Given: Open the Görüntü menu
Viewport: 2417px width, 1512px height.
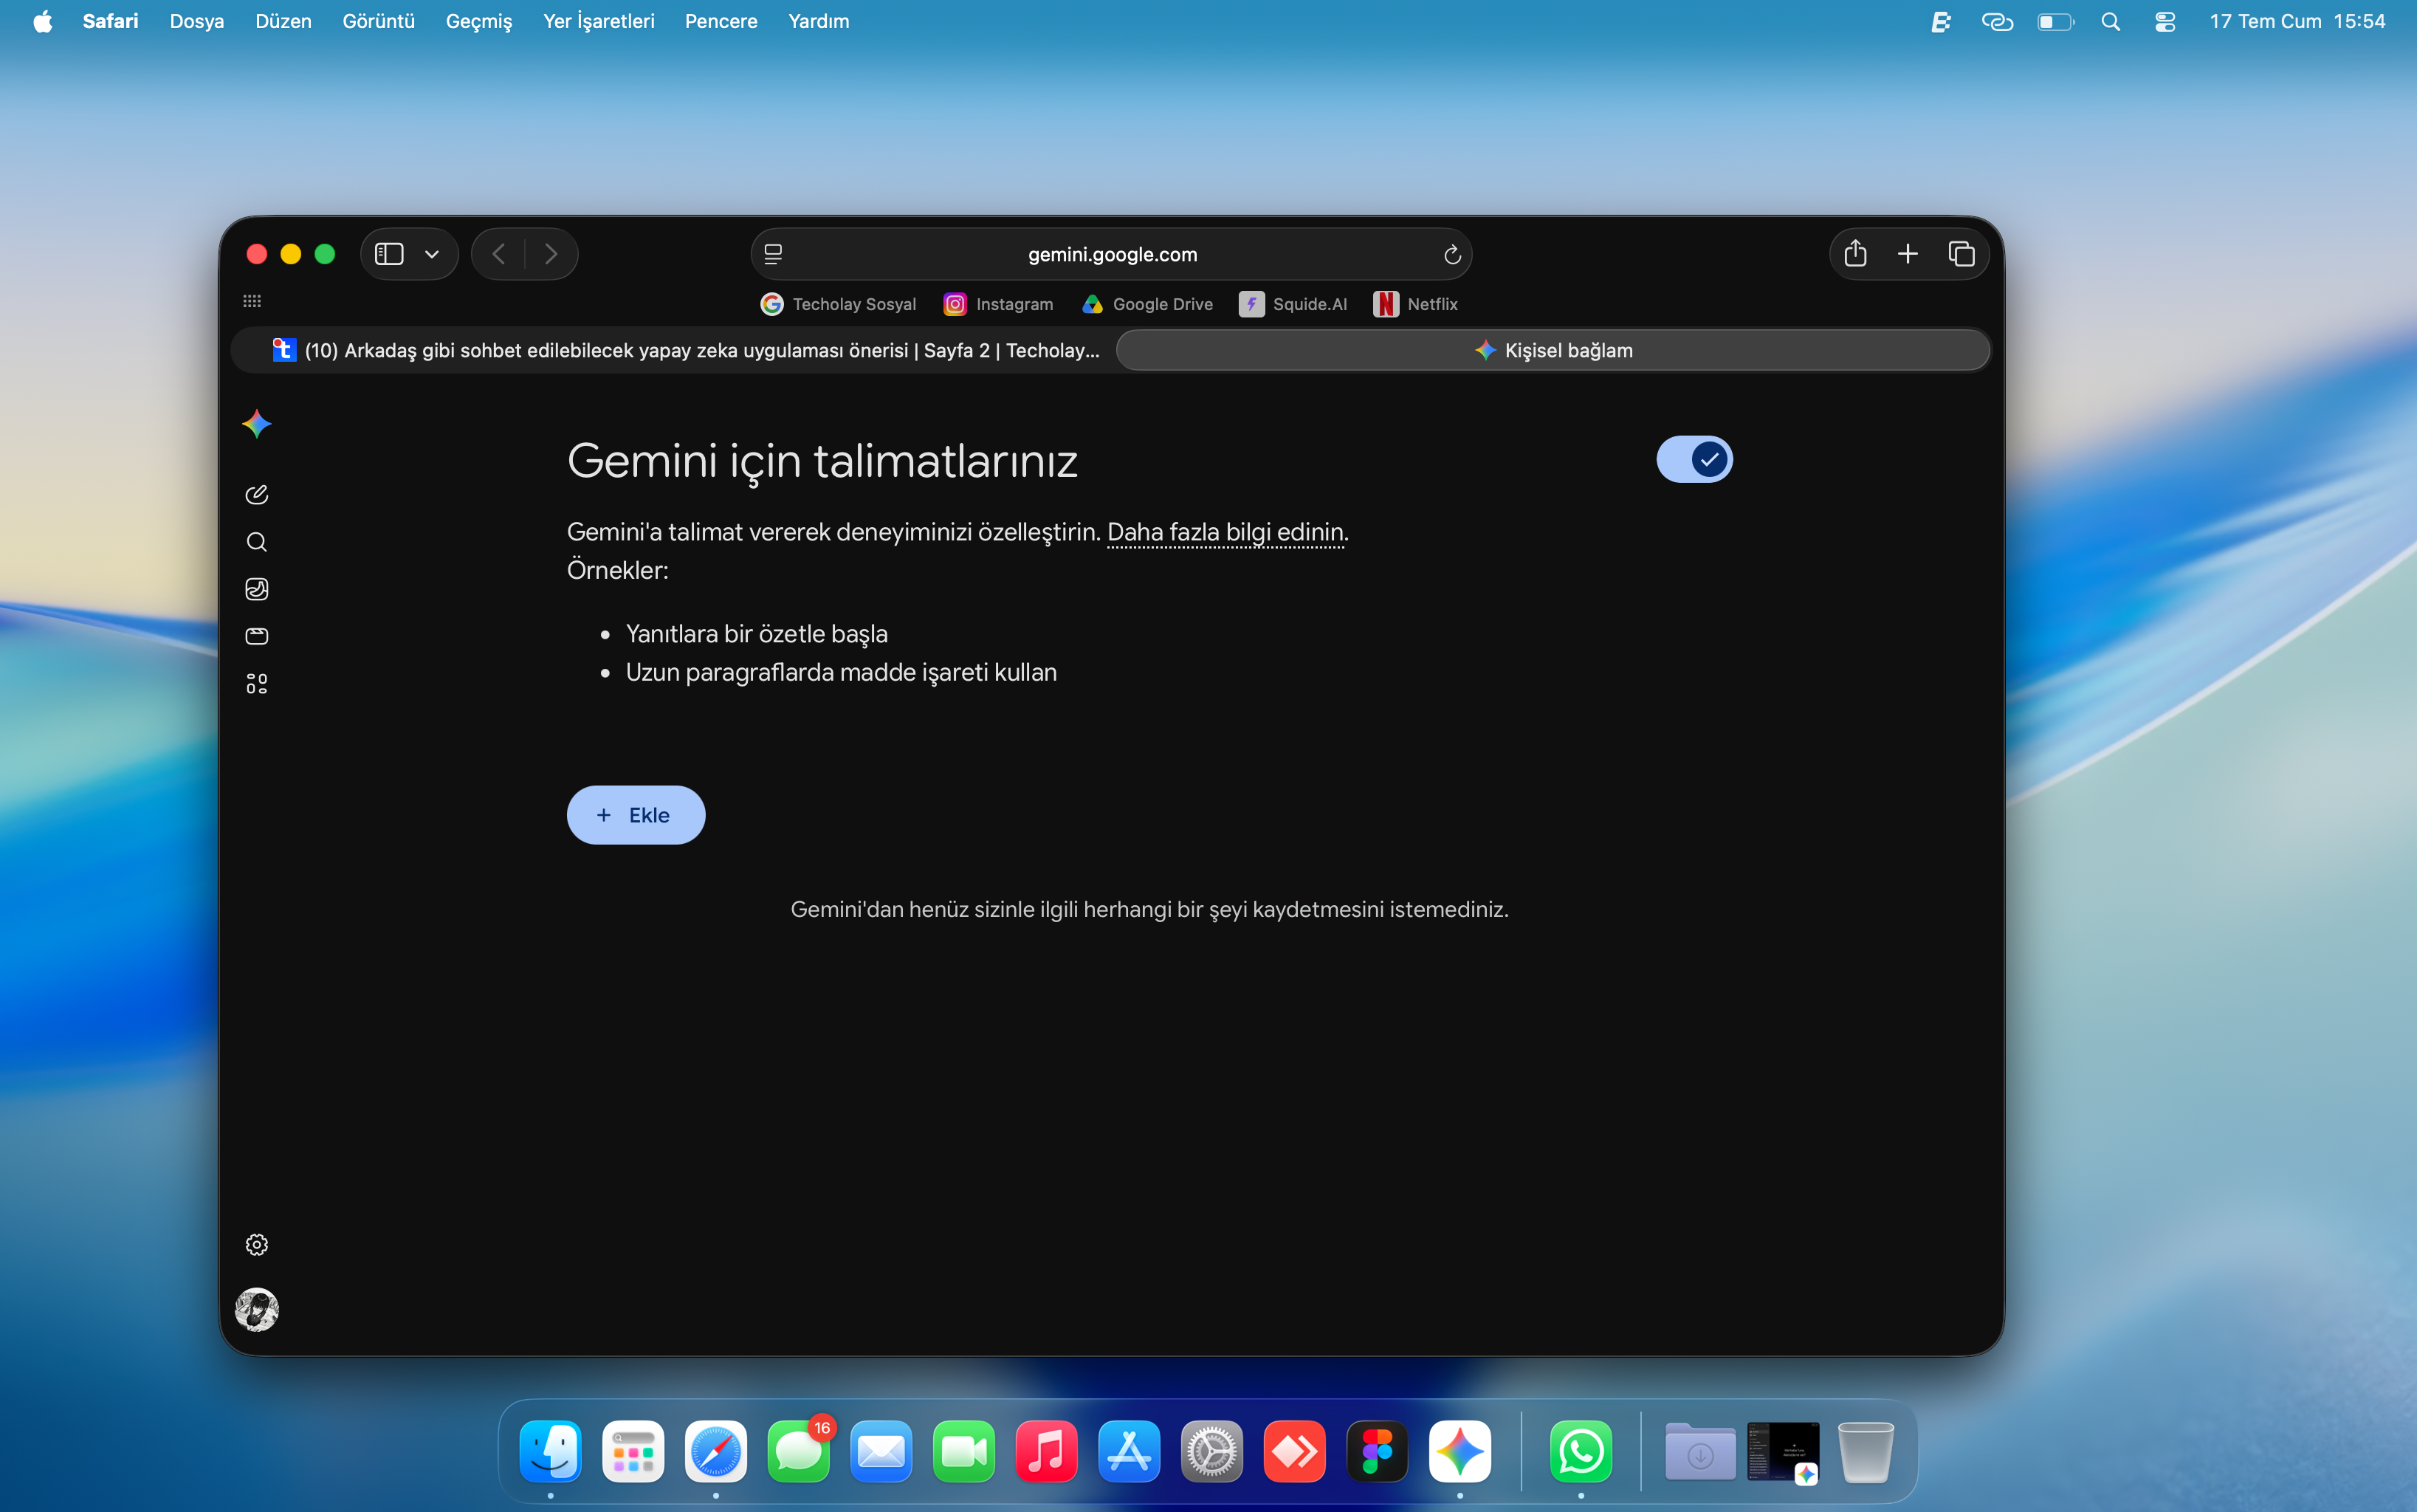Looking at the screenshot, I should point(378,21).
